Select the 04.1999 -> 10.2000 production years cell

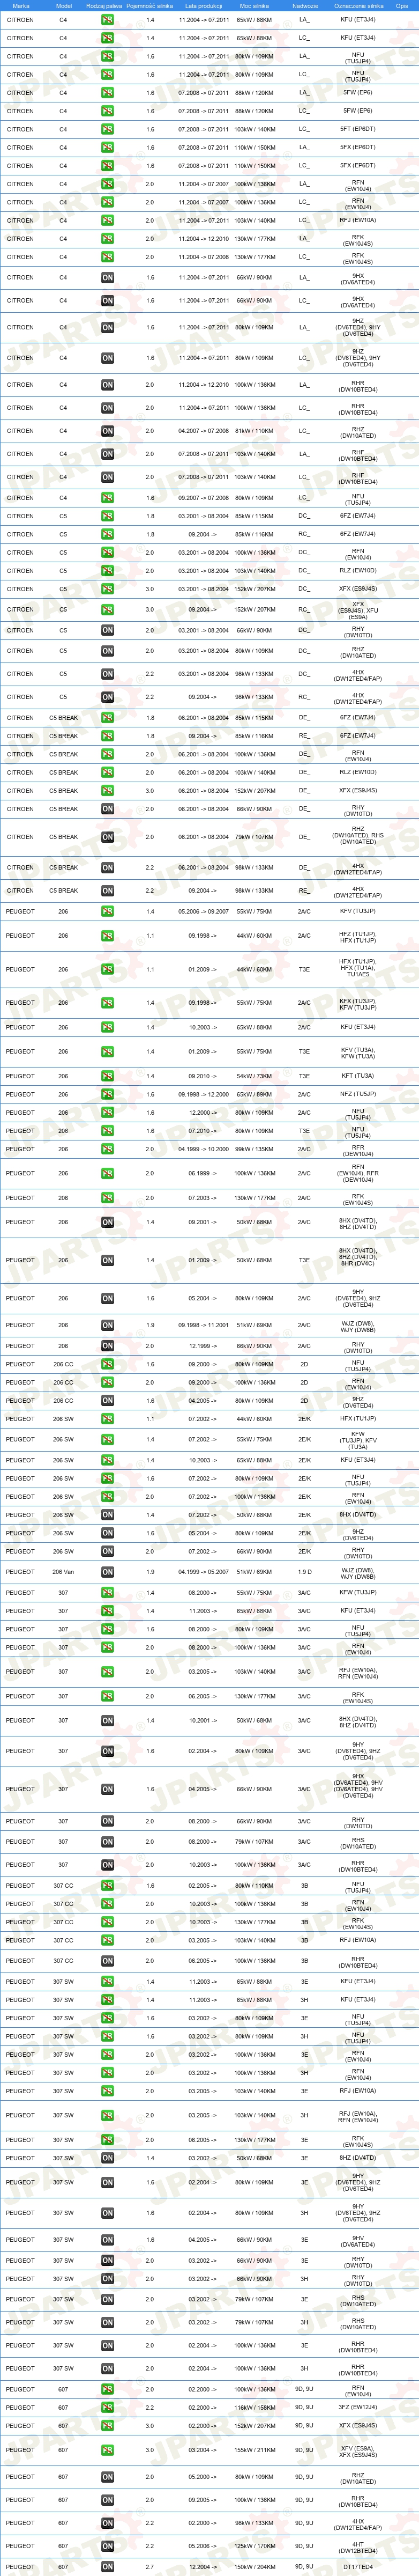coord(204,1149)
